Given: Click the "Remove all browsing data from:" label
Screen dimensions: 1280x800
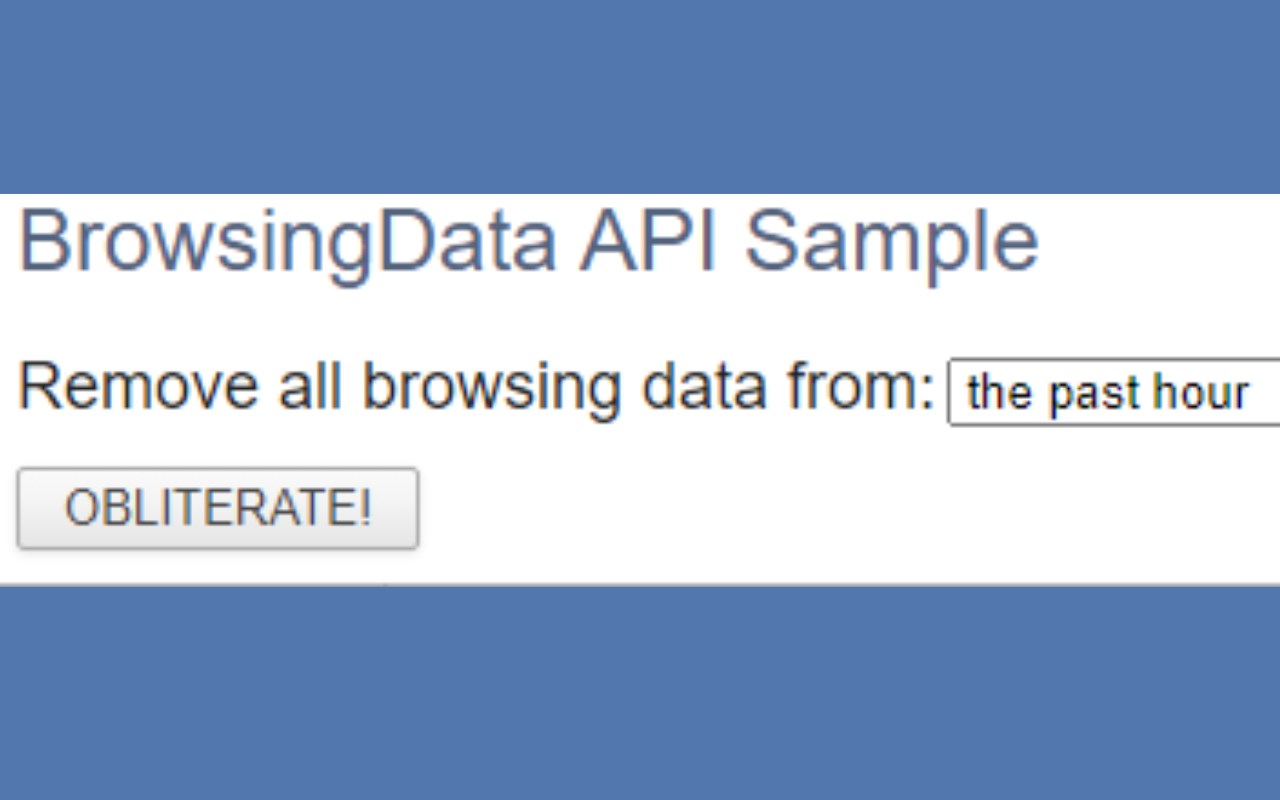Looking at the screenshot, I should [x=476, y=386].
